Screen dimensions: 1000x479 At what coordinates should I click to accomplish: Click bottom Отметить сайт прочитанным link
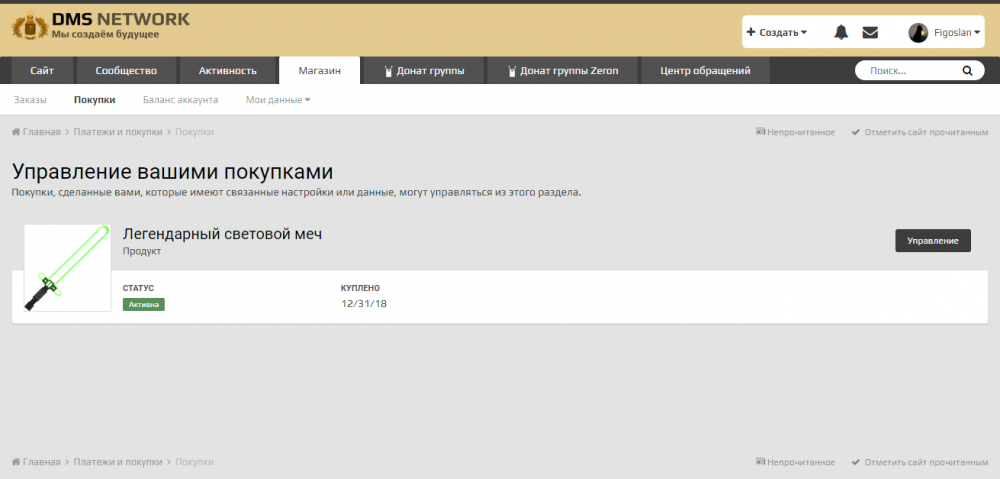(x=920, y=462)
